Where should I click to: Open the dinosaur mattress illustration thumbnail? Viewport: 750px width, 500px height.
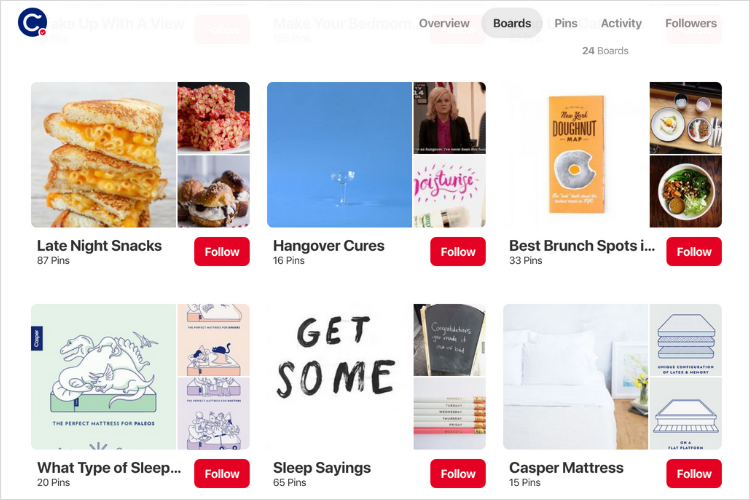103,377
